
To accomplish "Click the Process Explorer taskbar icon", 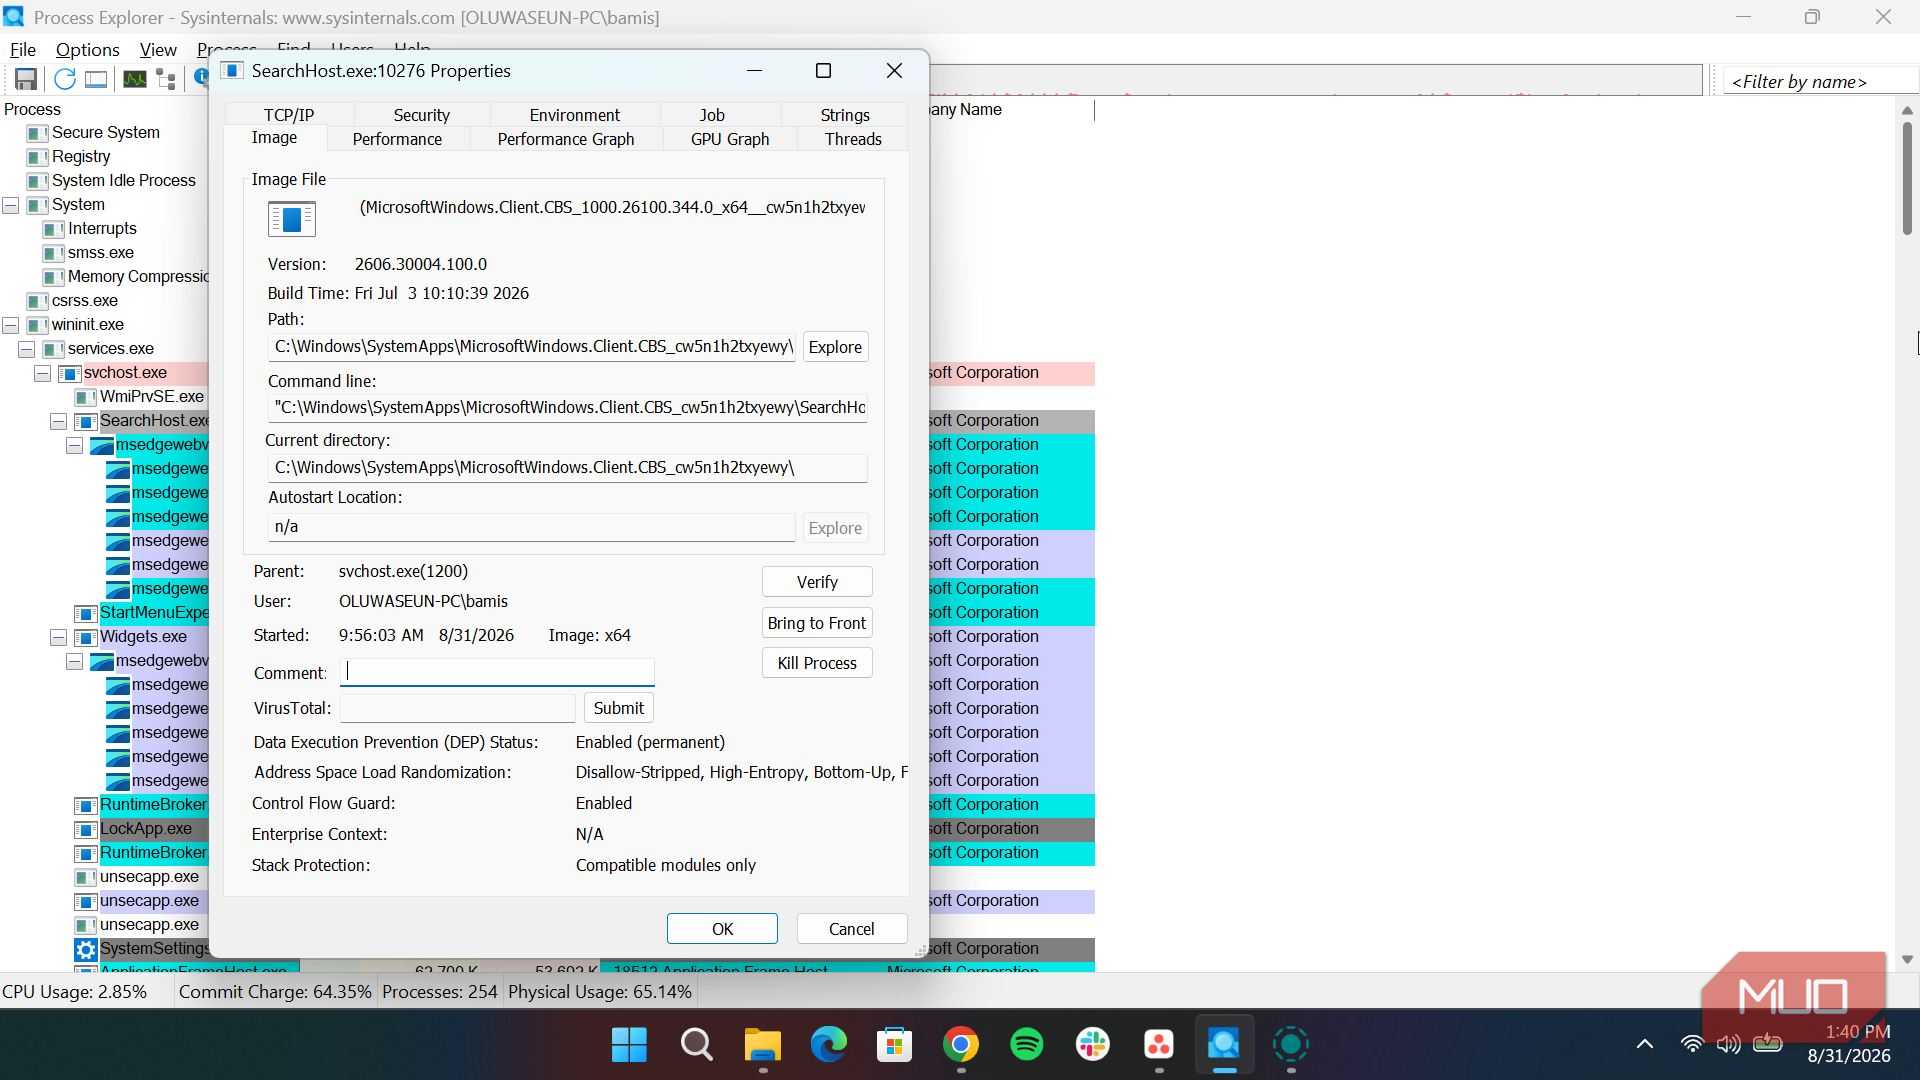I will pyautogui.click(x=1224, y=1045).
